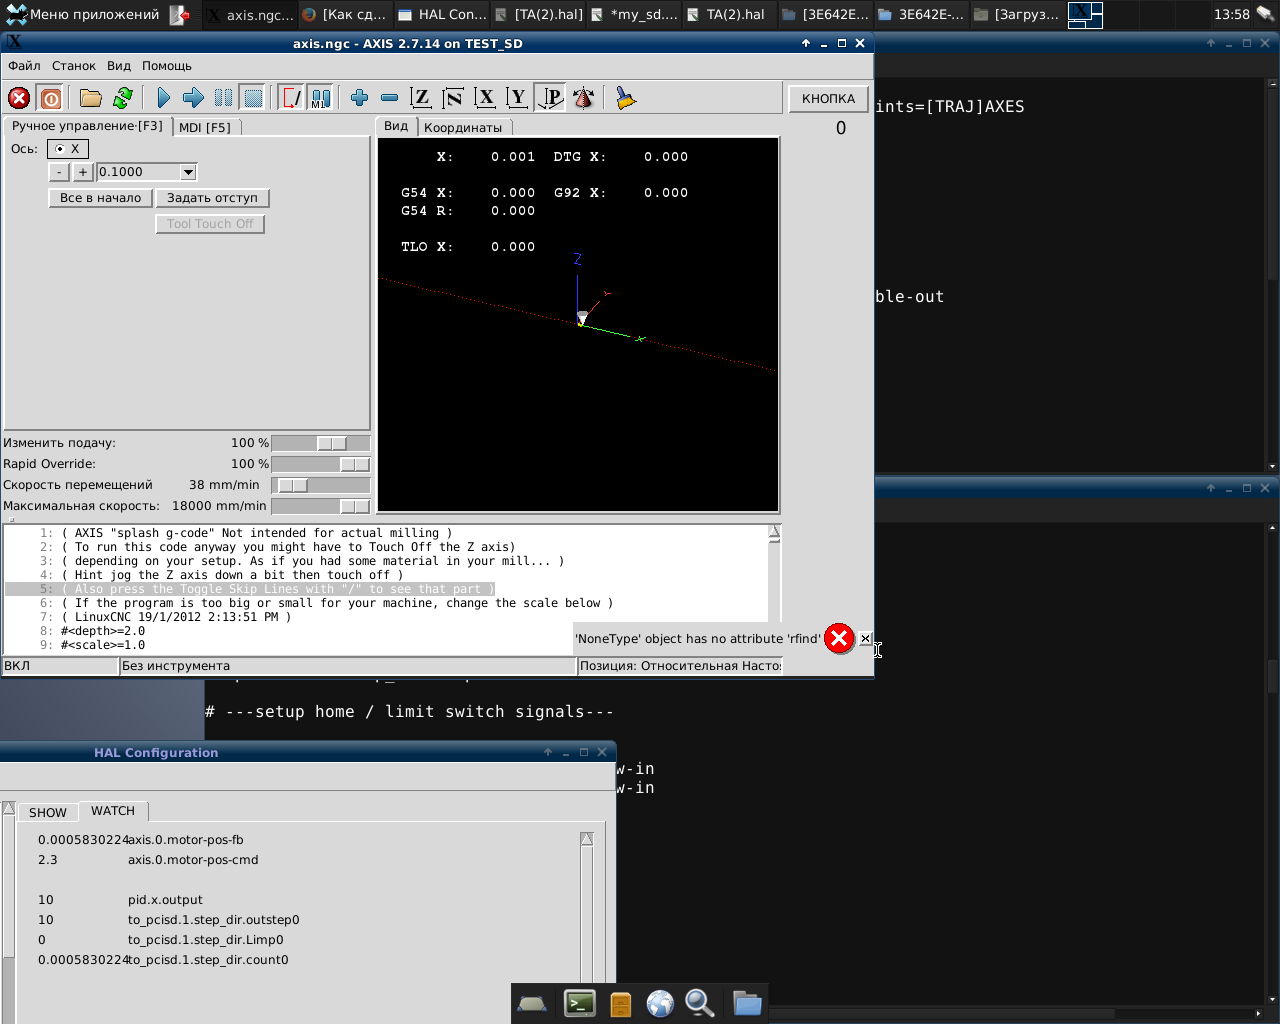Screen dimensions: 1280x1024
Task: Switch to MDI [F5] tab
Action: point(205,127)
